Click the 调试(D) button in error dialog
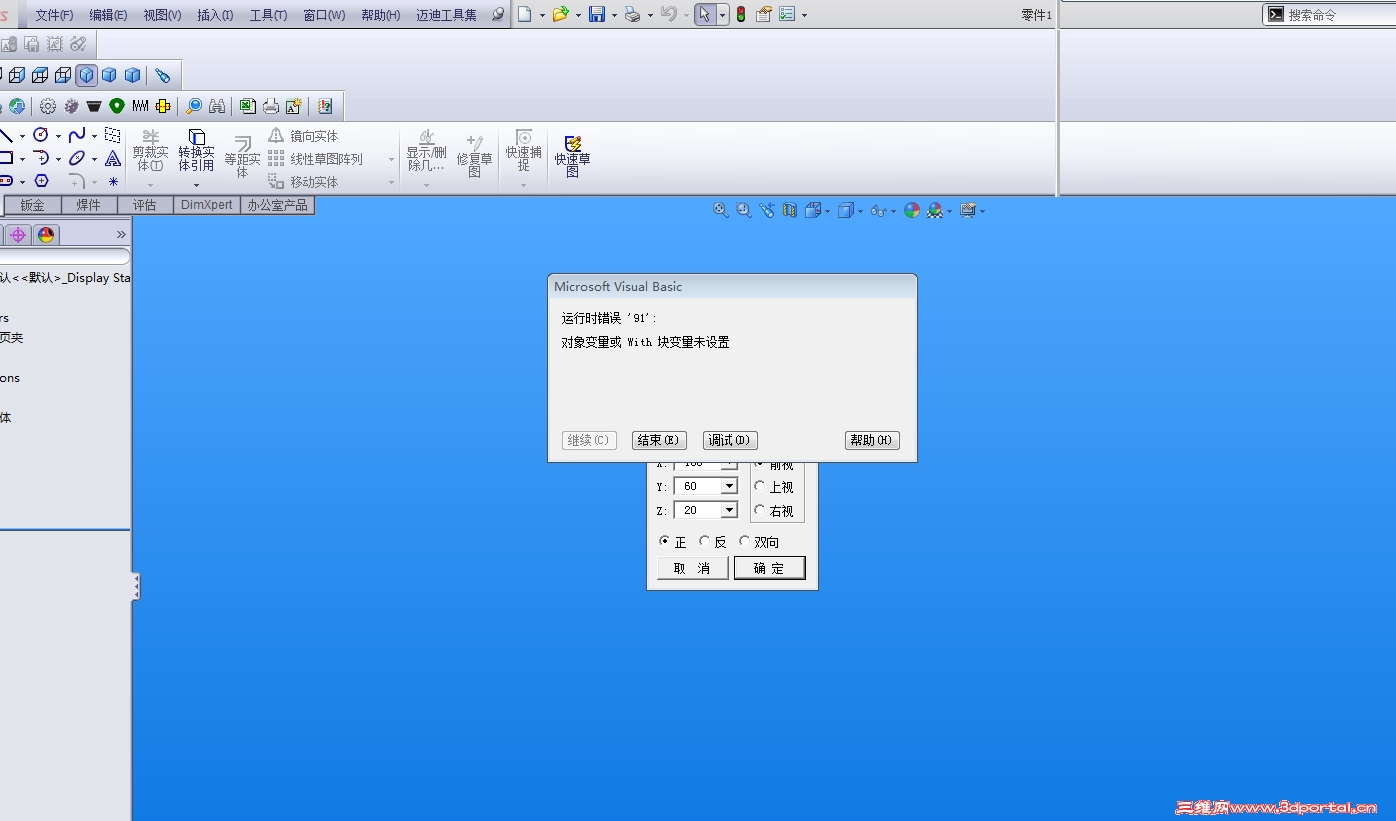 tap(730, 440)
